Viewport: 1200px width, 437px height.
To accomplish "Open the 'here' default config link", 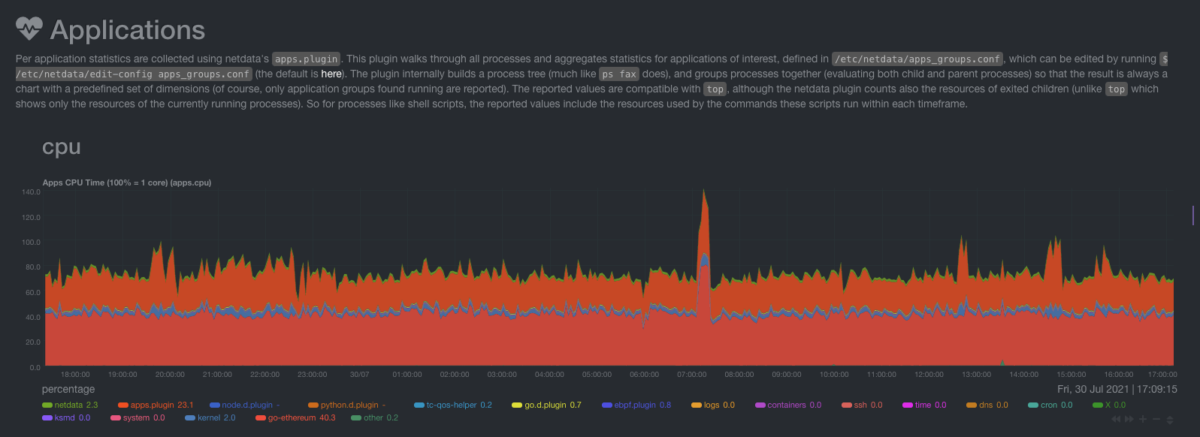I will tap(329, 75).
